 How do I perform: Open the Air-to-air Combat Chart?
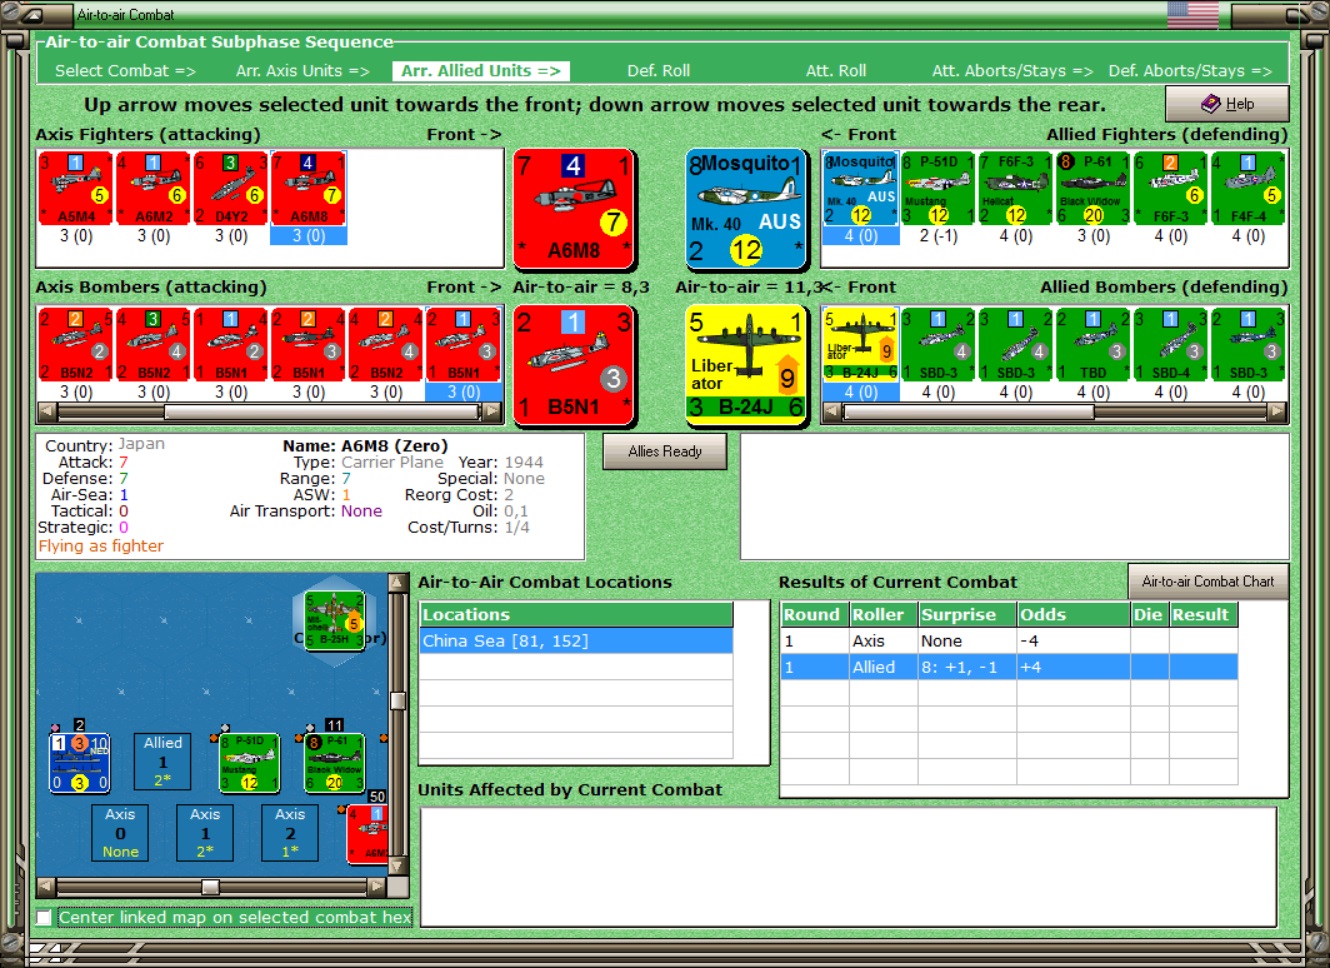tap(1208, 582)
